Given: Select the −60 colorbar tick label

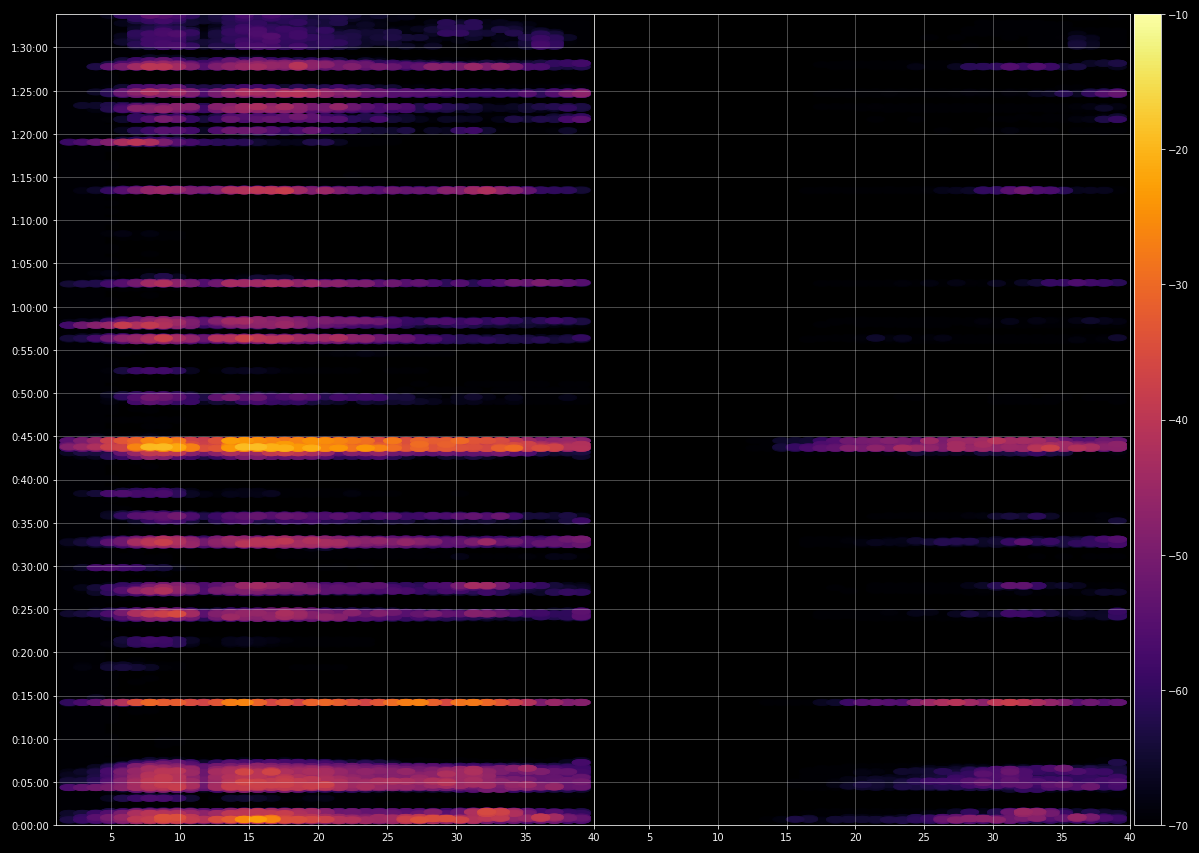Looking at the screenshot, I should [1177, 691].
